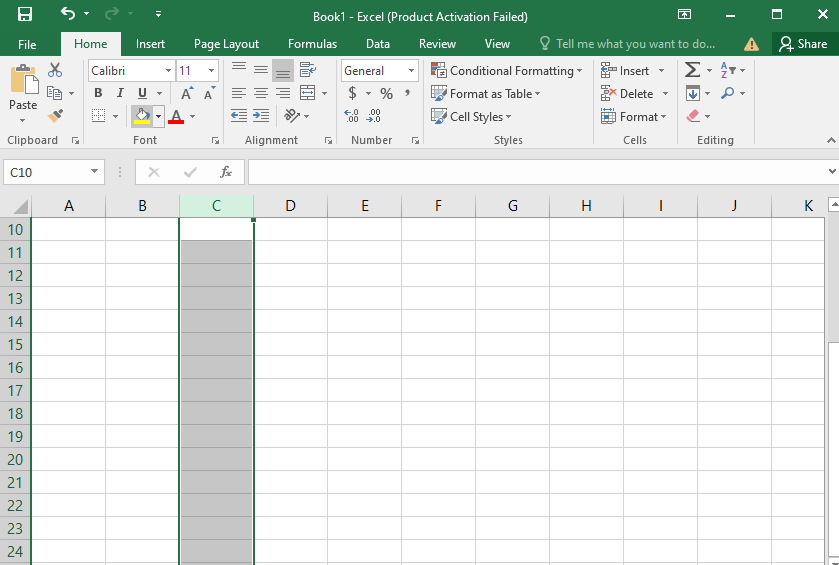Image resolution: width=839 pixels, height=565 pixels.
Task: Toggle Bottom Align
Action: click(x=283, y=70)
